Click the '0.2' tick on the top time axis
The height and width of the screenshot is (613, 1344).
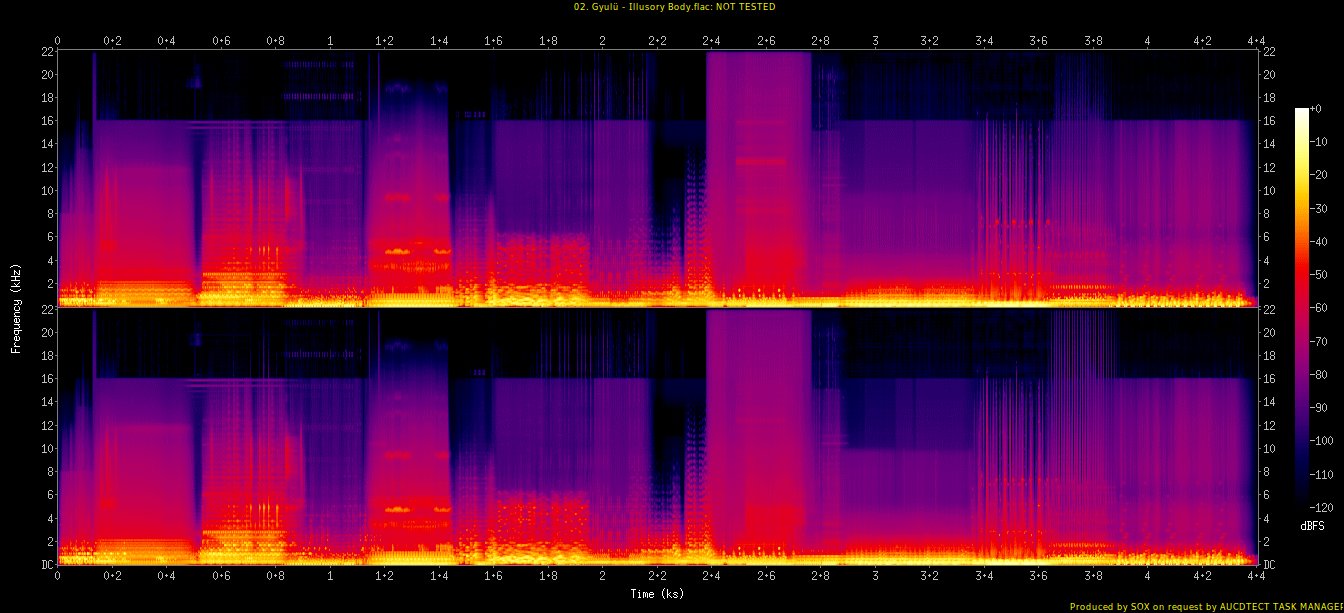[112, 41]
